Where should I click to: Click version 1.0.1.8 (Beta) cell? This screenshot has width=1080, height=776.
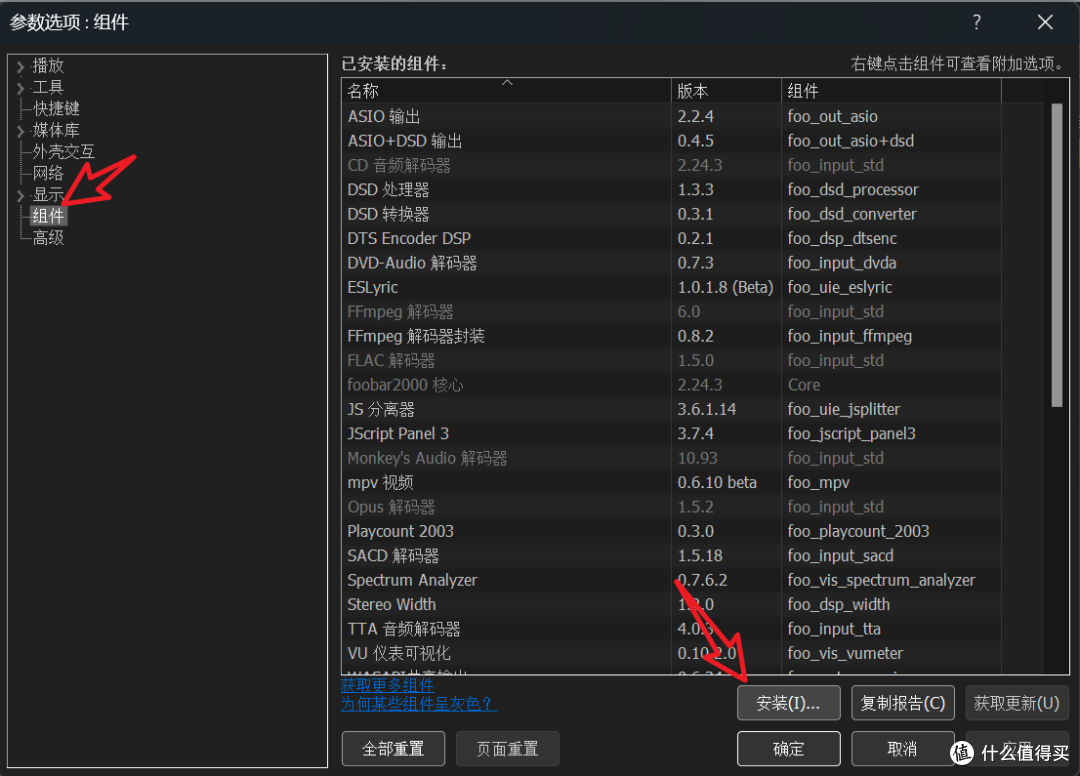725,287
